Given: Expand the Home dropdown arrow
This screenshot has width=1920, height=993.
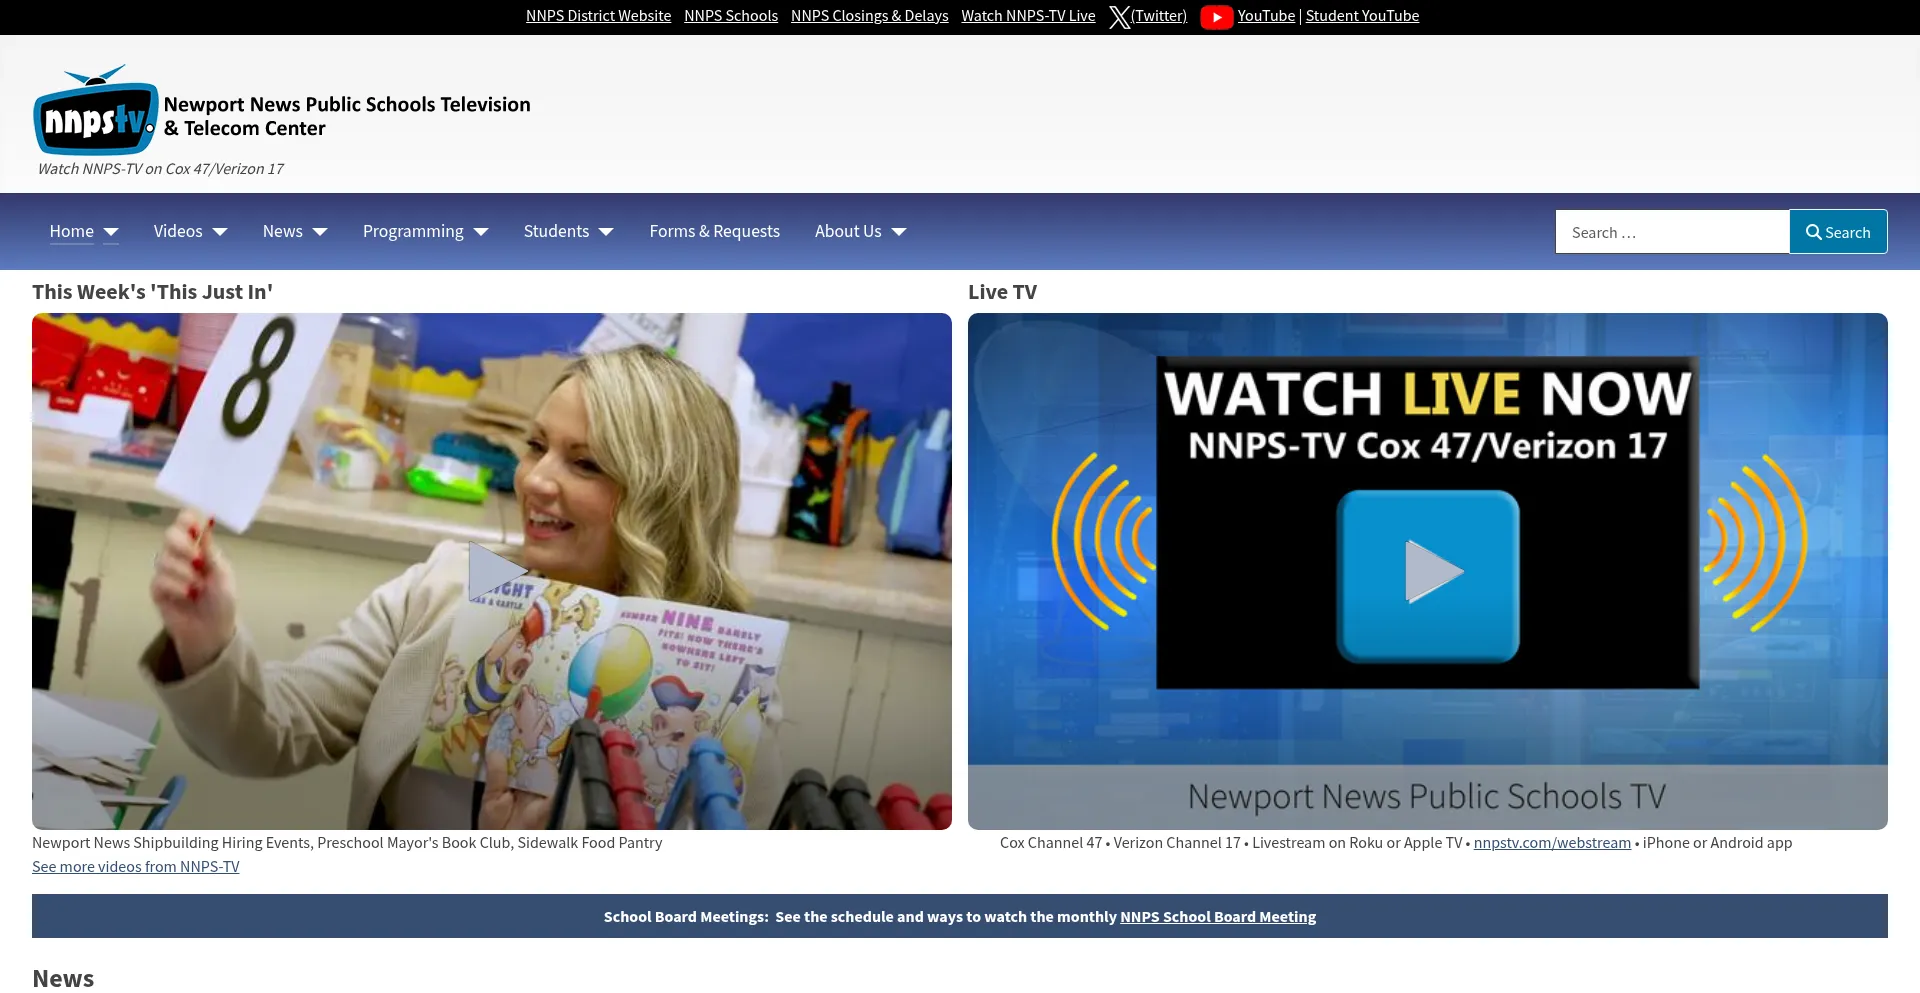Looking at the screenshot, I should pyautogui.click(x=111, y=232).
